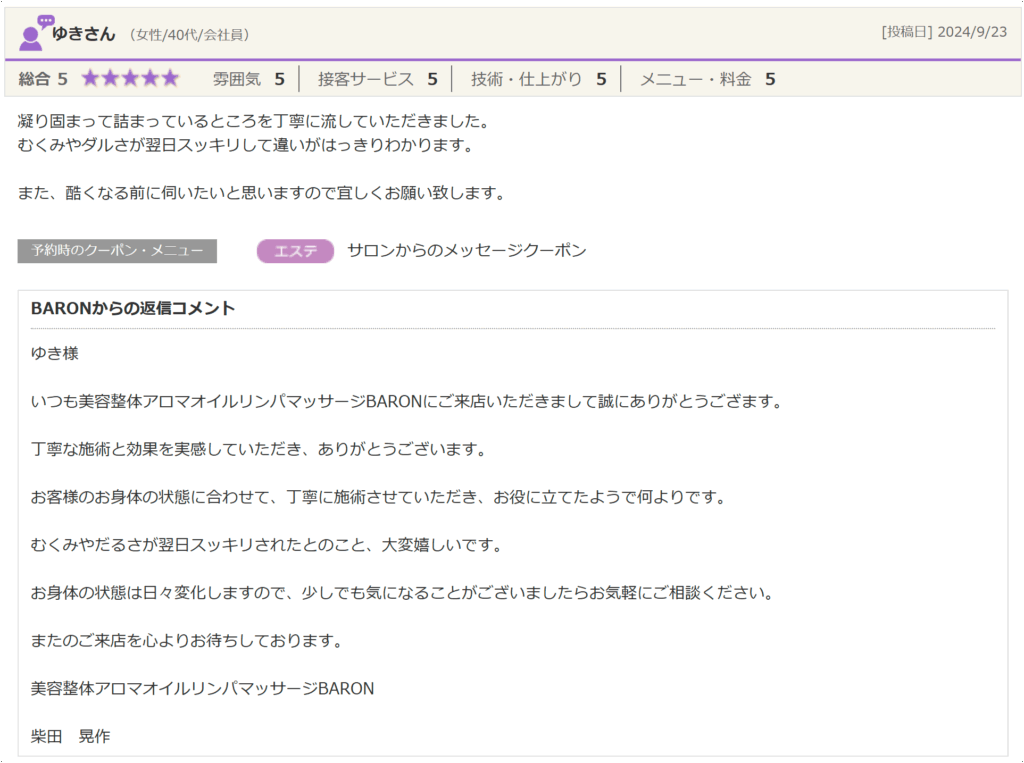
Task: Click the またのご来店を心よりお待ちしております reply line
Action: click(x=187, y=641)
